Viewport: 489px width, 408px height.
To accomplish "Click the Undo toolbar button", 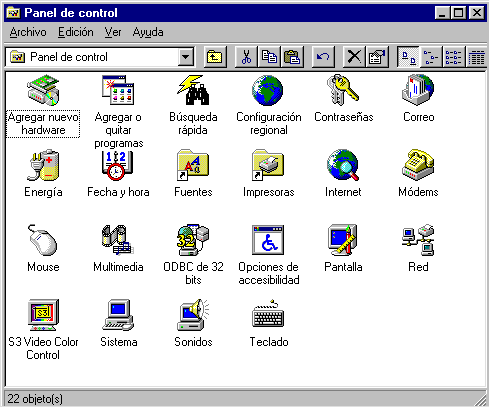I will tap(323, 57).
